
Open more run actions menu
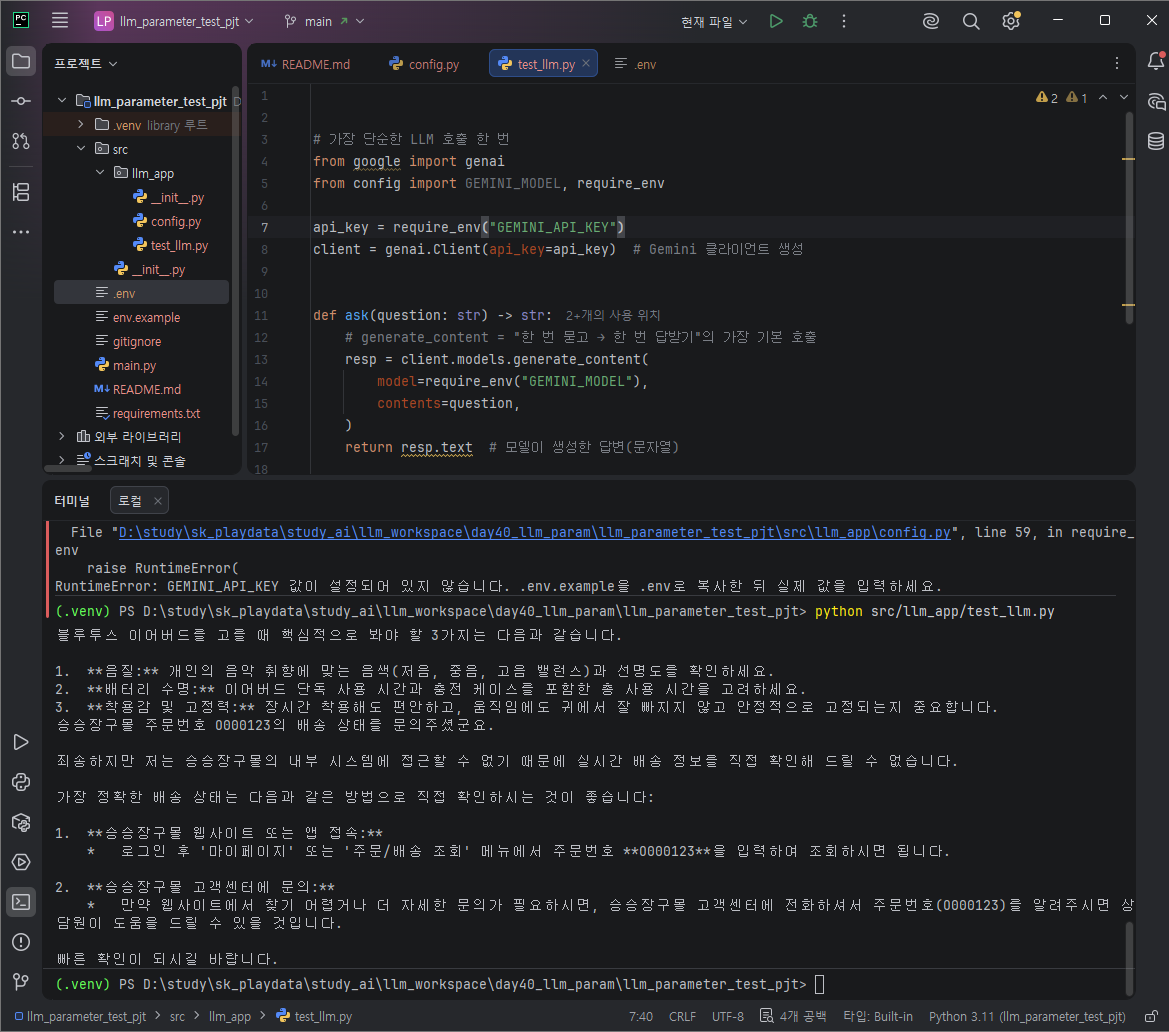[x=844, y=21]
